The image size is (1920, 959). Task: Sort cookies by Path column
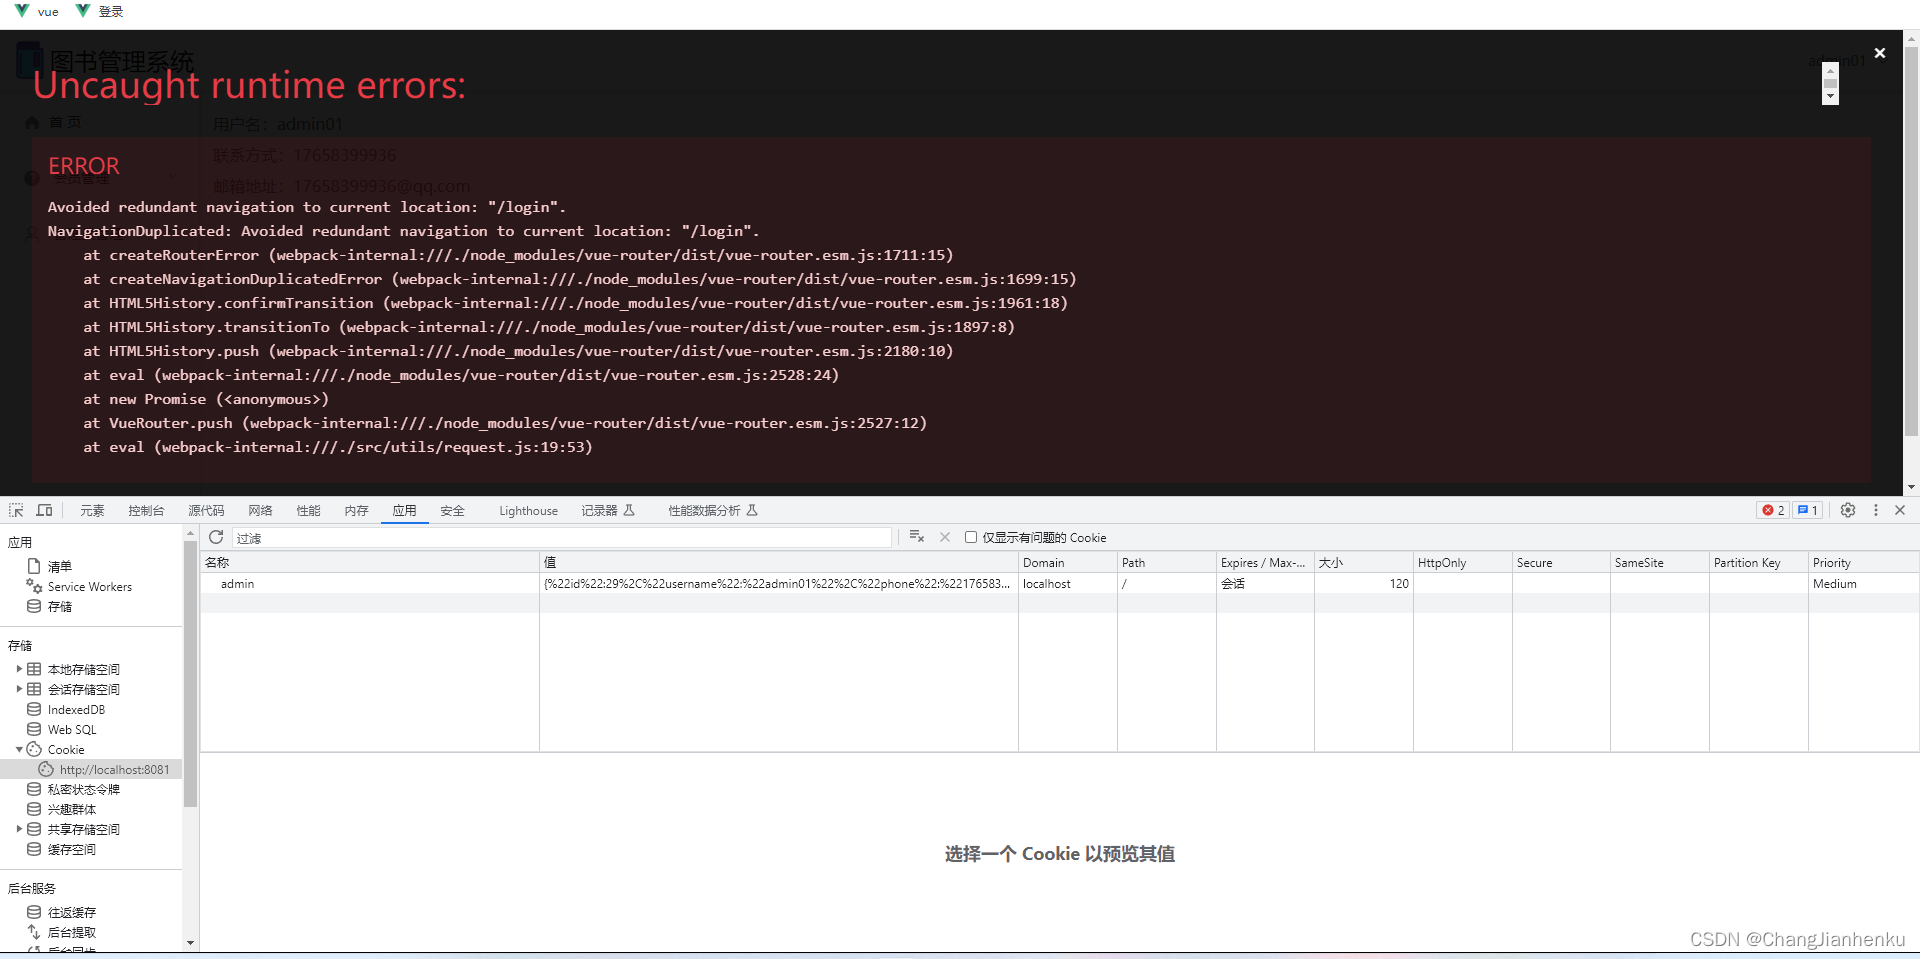pyautogui.click(x=1166, y=562)
